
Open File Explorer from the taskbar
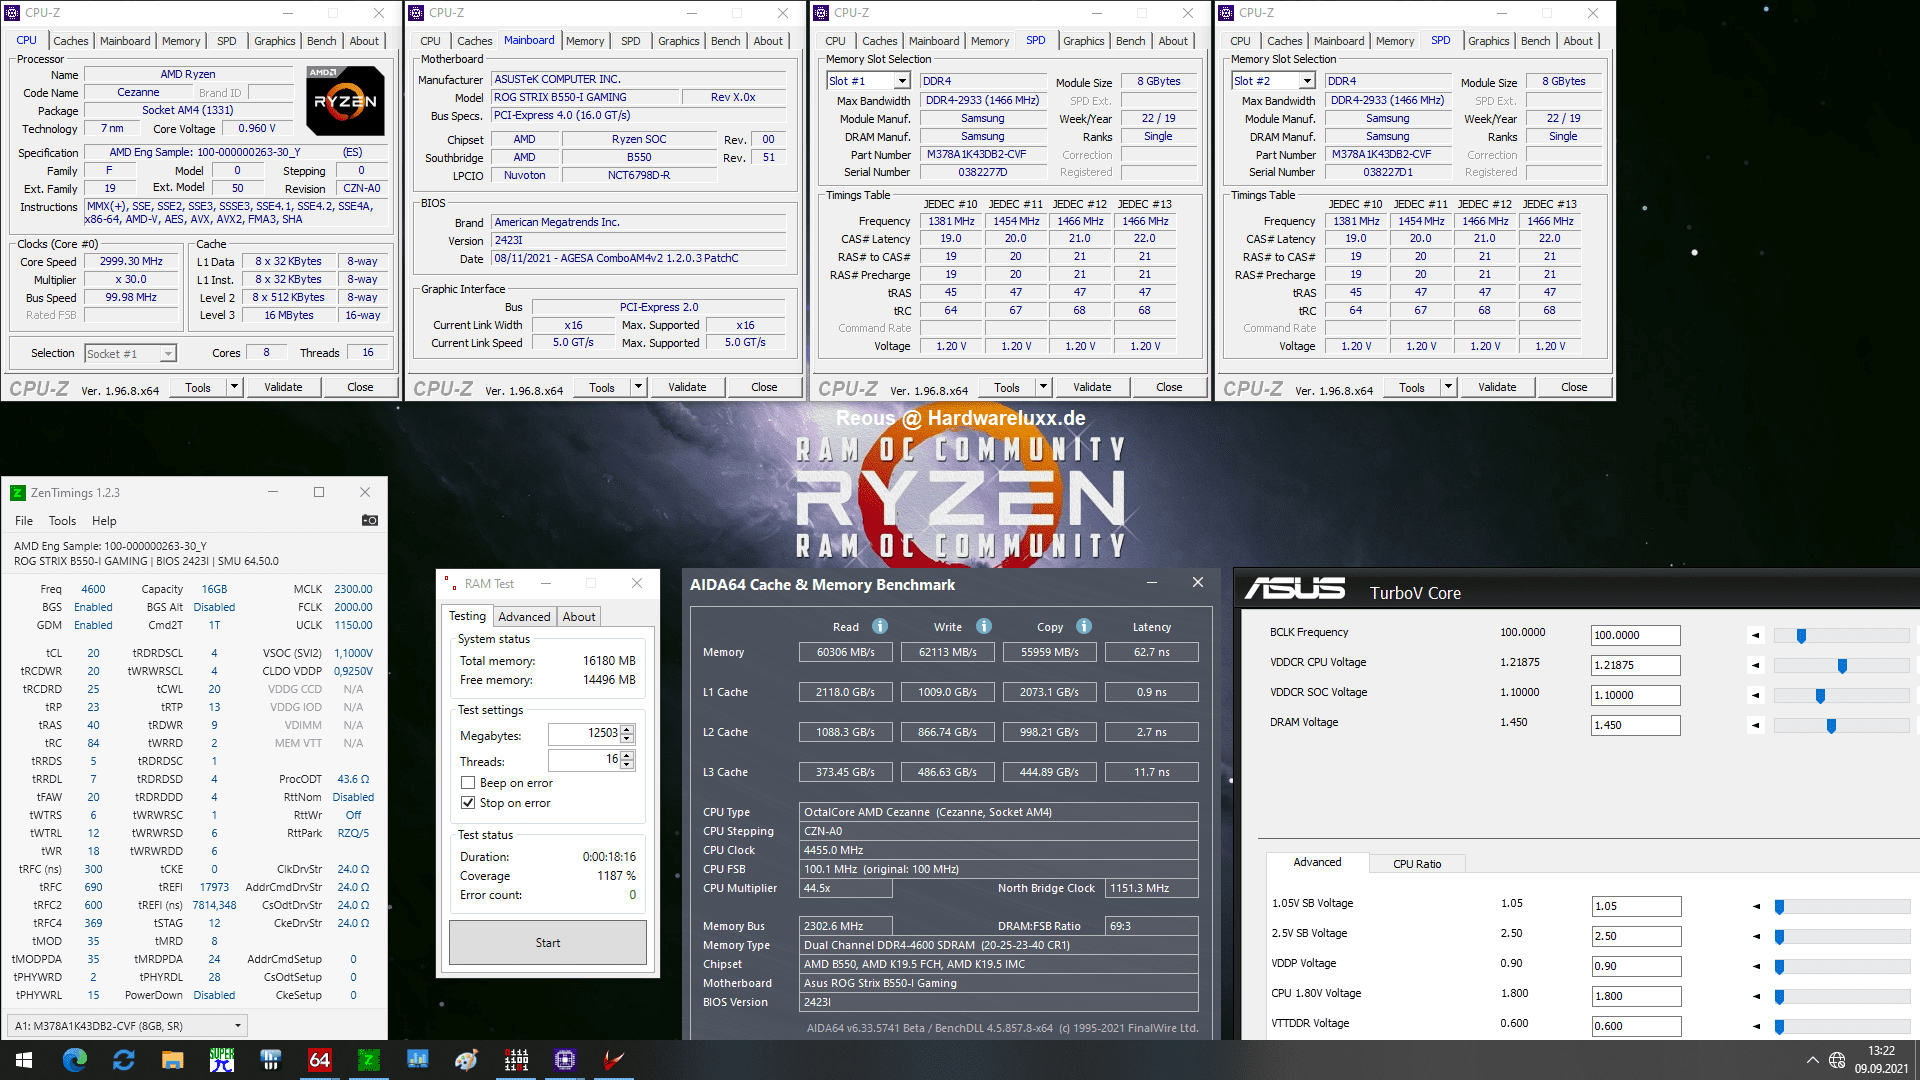[x=173, y=1060]
